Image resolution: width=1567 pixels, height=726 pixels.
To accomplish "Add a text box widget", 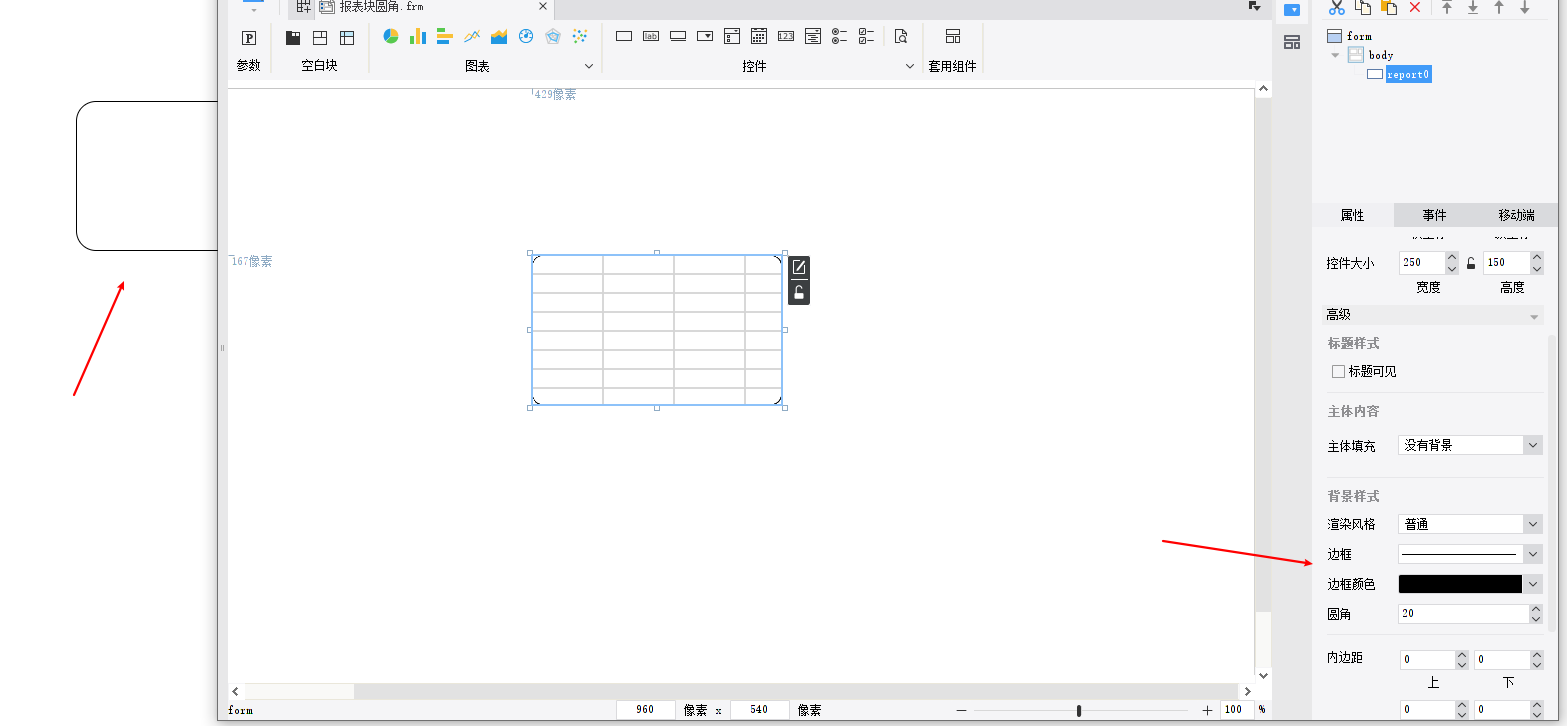I will 624,36.
